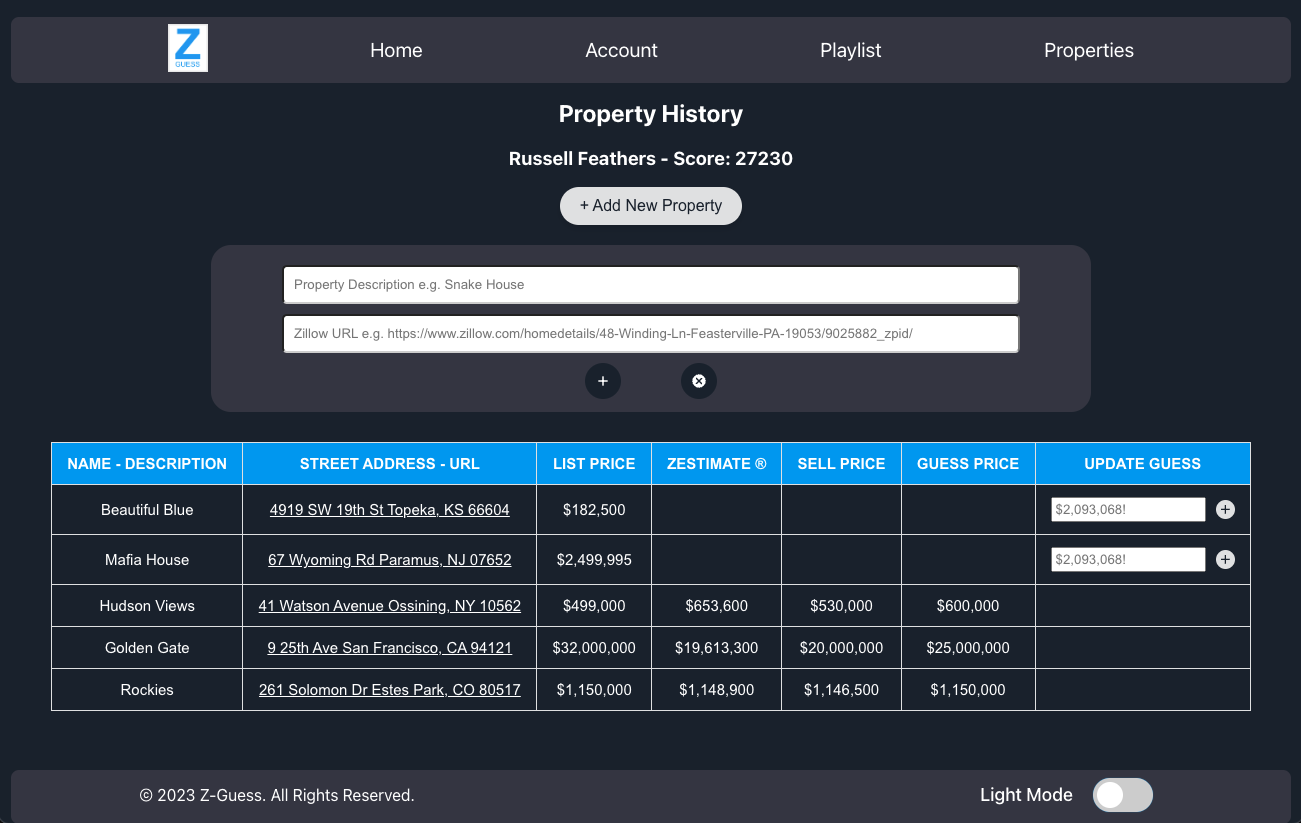Visit the 9 25th Ave San Francisco link
This screenshot has height=823, width=1301.
(389, 648)
